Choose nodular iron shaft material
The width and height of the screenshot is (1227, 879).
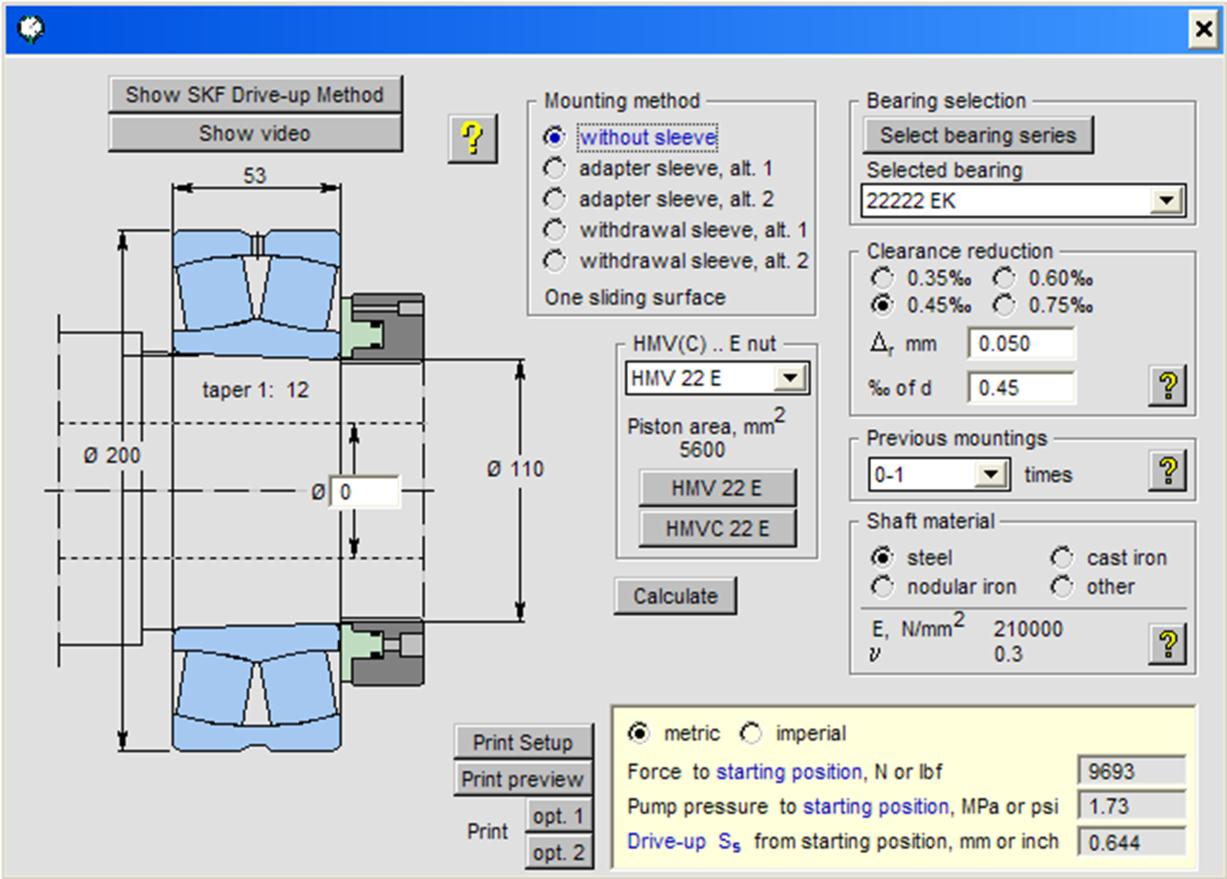pos(883,586)
